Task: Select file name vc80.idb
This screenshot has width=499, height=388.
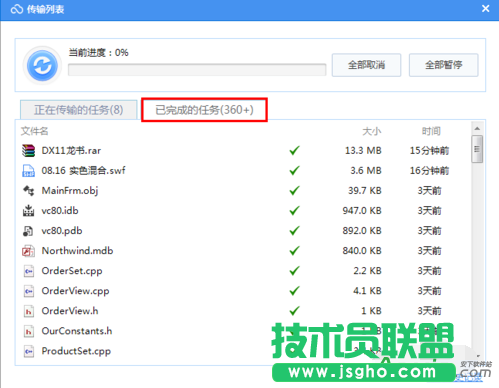Action: pyautogui.click(x=60, y=211)
